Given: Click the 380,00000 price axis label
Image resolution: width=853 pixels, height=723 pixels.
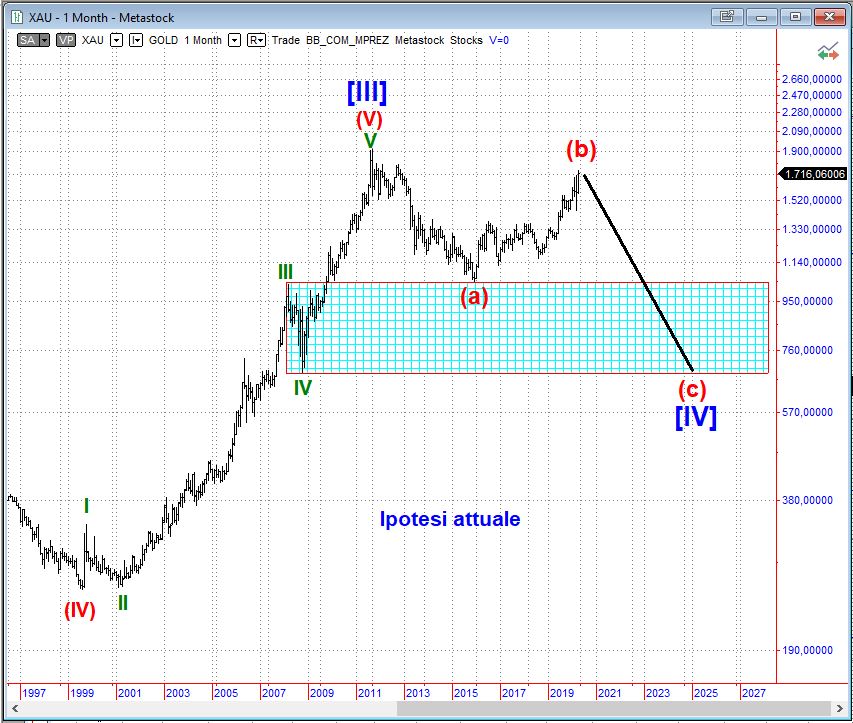Looking at the screenshot, I should (807, 500).
